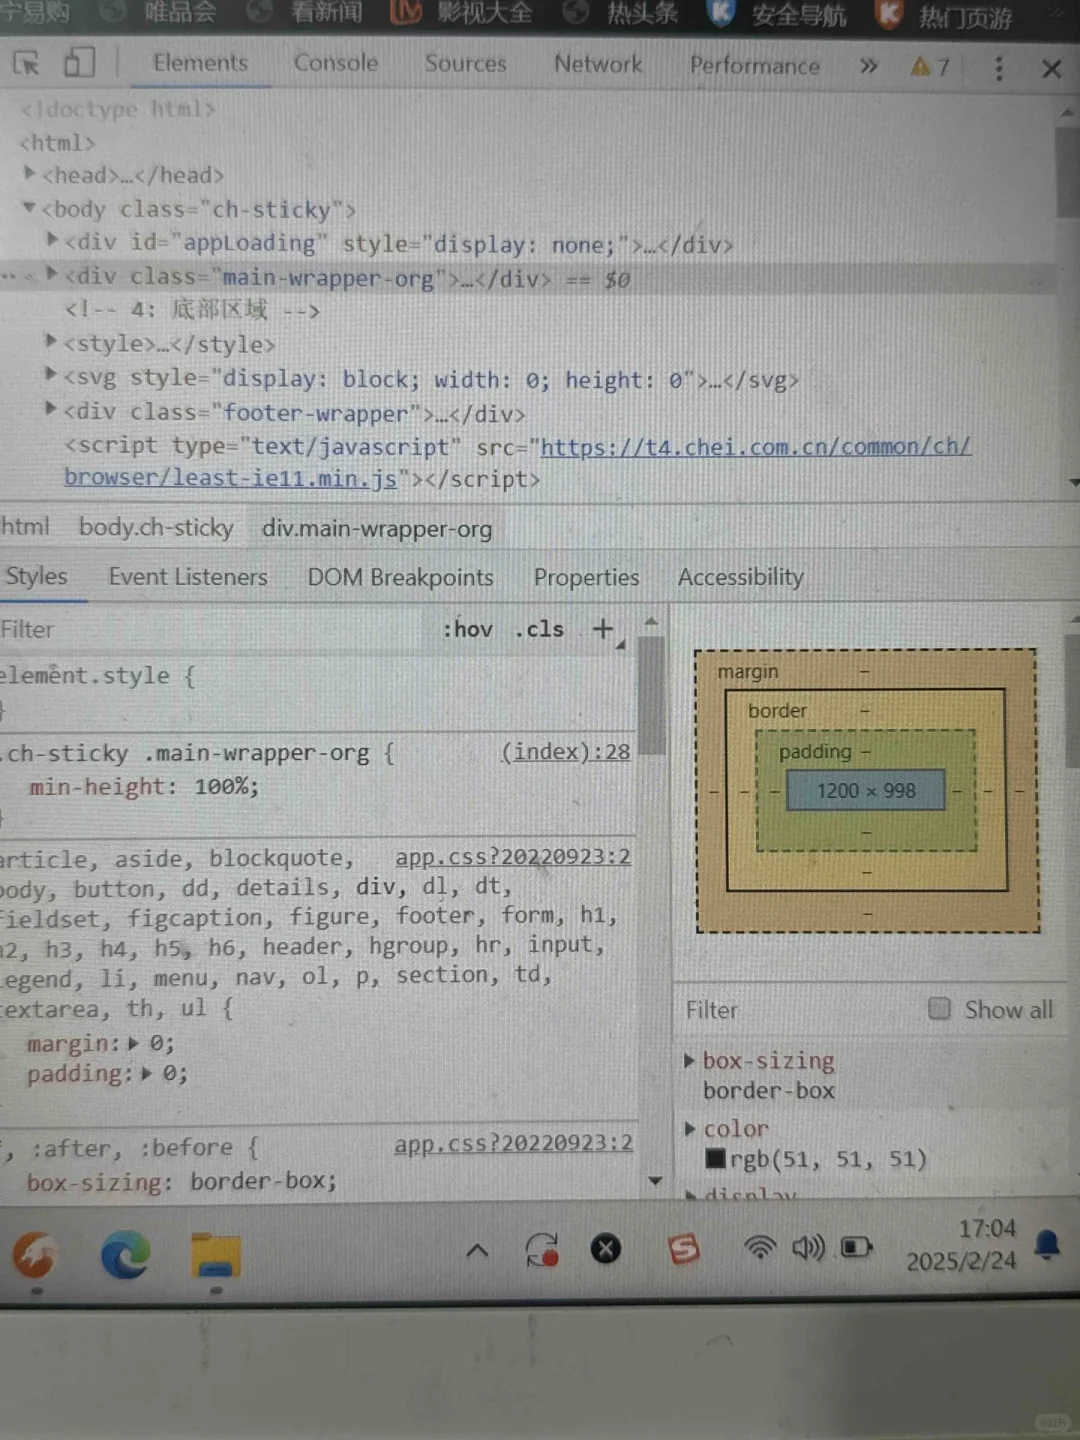Screen dimensions: 1080x1440
Task: Select html in the breadcrumb bar
Action: click(x=24, y=526)
